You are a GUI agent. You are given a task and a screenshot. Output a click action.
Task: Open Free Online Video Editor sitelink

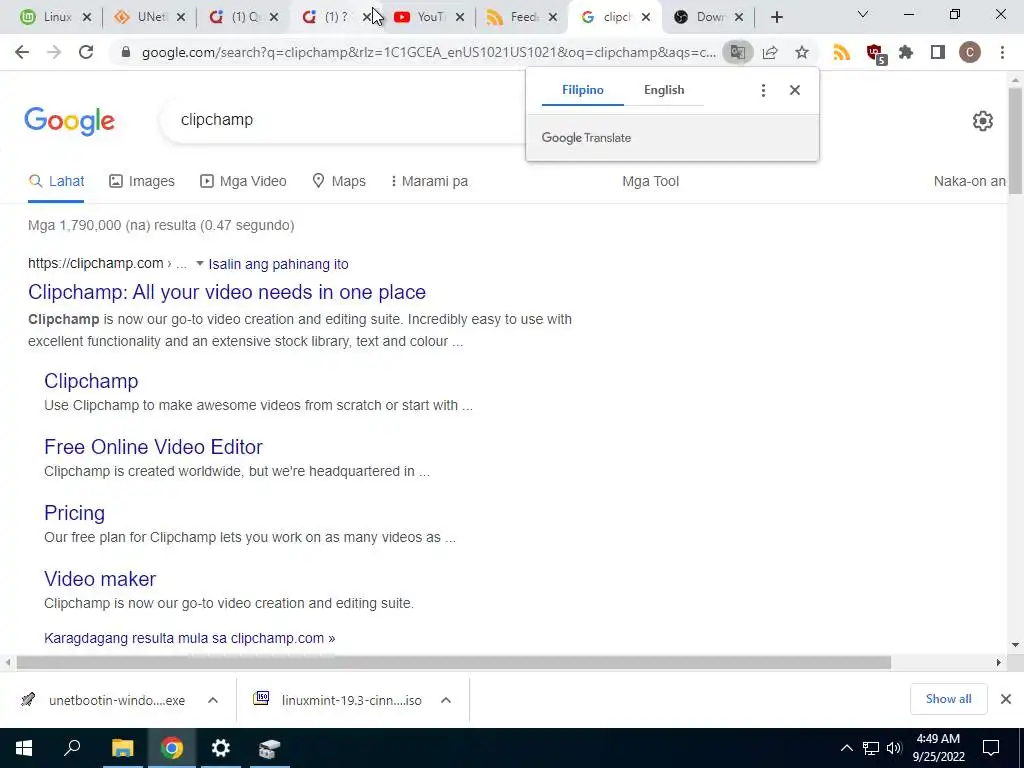pos(153,447)
